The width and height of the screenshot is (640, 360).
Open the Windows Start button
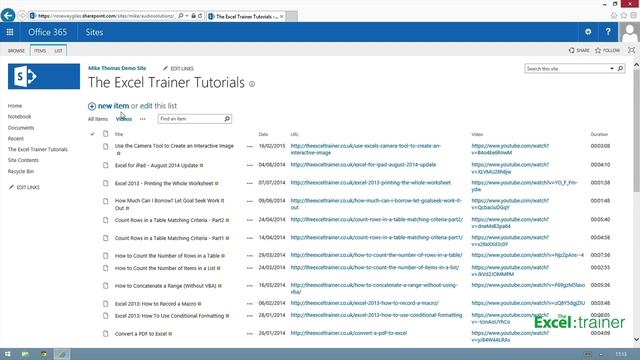click(x=8, y=354)
